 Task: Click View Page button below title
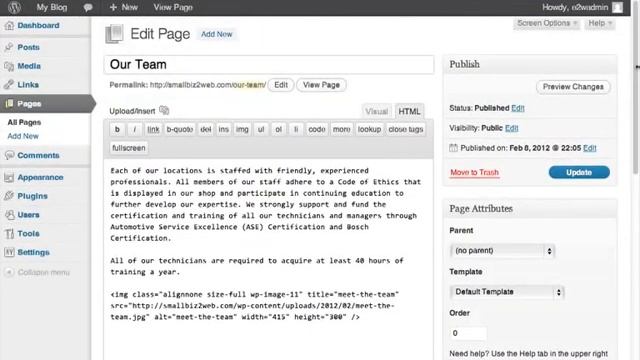321,85
